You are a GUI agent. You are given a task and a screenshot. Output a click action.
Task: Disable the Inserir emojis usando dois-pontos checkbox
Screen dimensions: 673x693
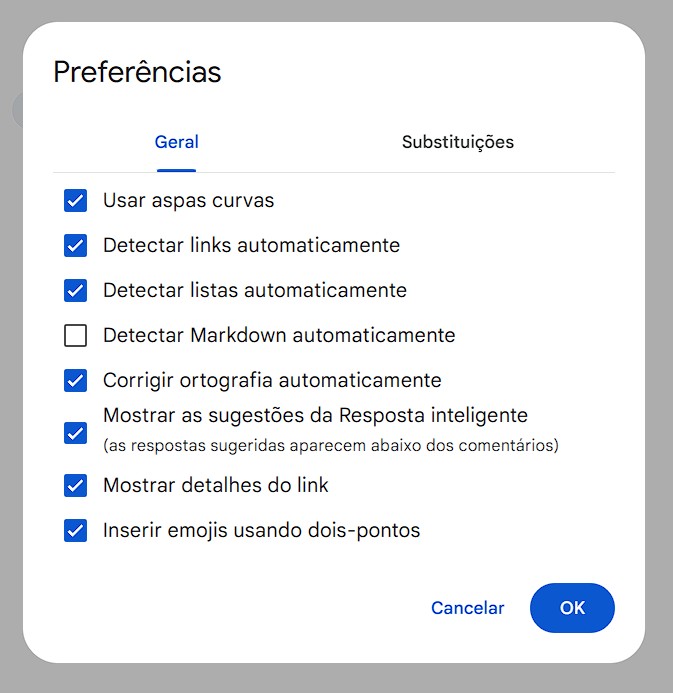coord(75,531)
